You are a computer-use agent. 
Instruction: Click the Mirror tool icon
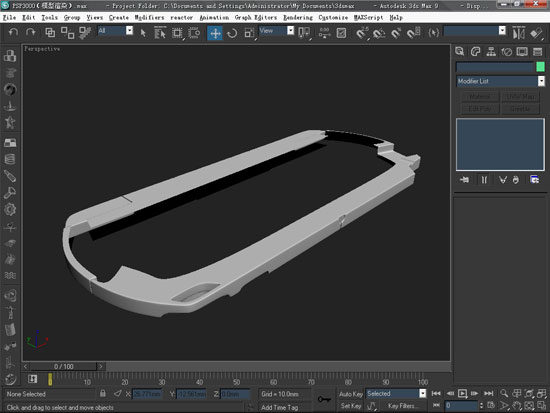(518, 33)
